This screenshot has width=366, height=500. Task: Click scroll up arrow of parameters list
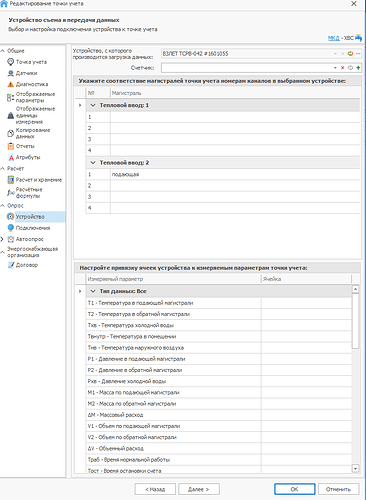[356, 289]
